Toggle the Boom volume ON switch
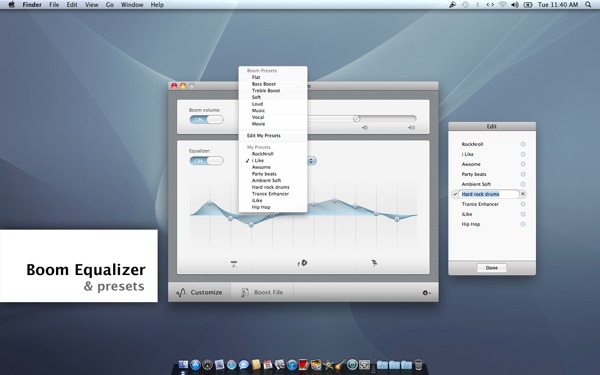Screen dimensions: 600x375 point(207,120)
